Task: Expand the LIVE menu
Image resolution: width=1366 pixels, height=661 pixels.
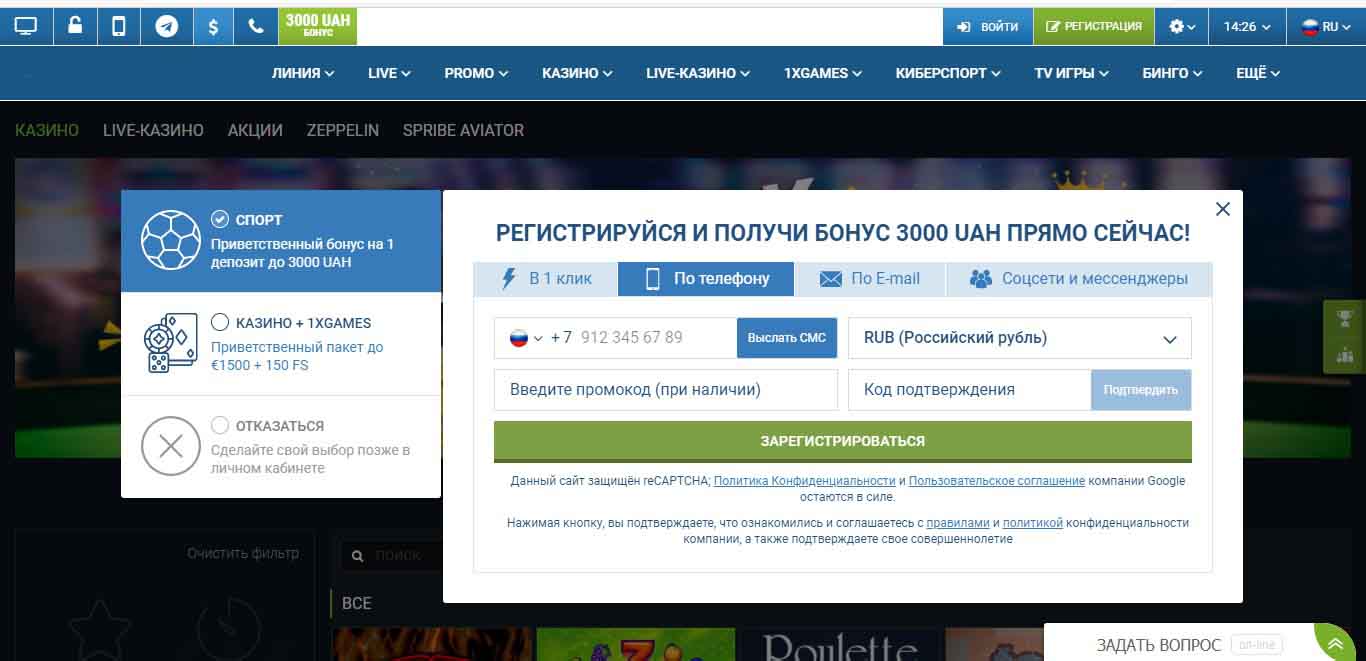Action: point(389,73)
